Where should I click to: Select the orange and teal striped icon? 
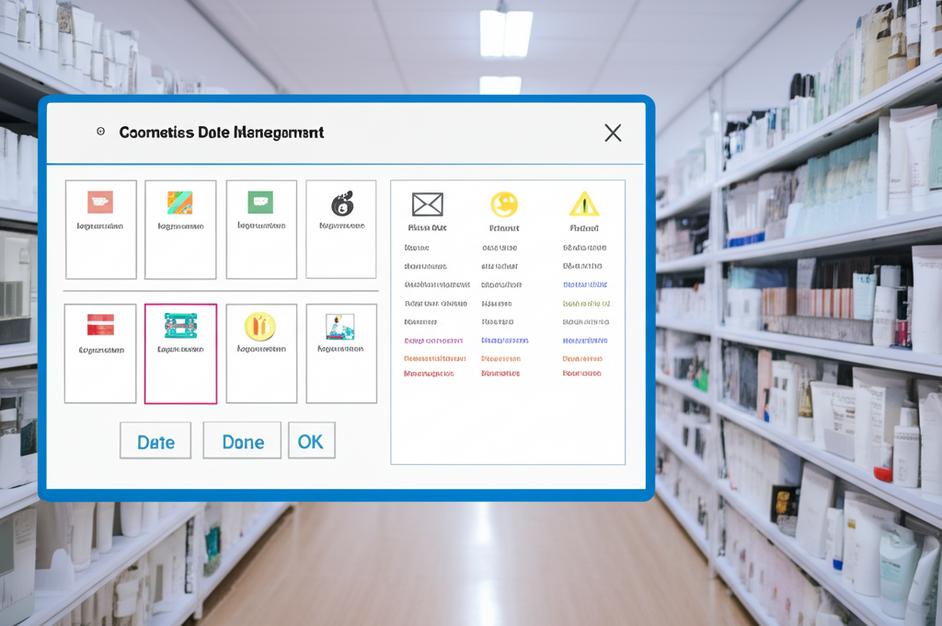180,203
